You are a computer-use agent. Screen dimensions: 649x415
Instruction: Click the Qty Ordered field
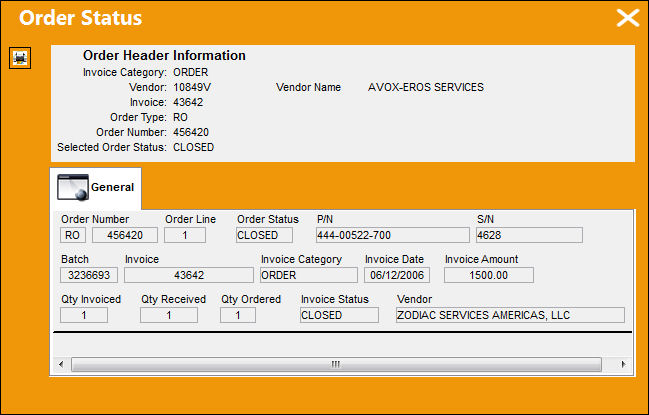[238, 315]
